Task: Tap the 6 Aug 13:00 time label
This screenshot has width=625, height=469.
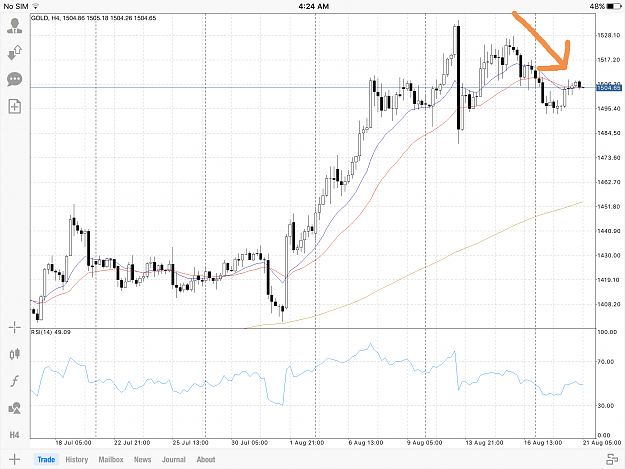Action: pos(366,443)
